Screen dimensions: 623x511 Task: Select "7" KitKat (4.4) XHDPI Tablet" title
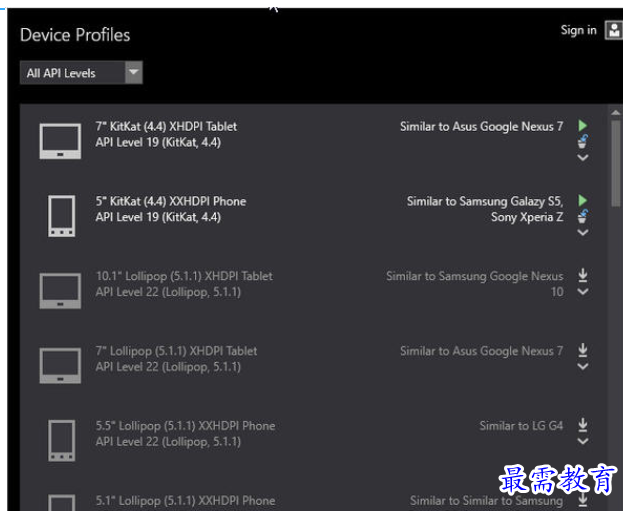[166, 126]
